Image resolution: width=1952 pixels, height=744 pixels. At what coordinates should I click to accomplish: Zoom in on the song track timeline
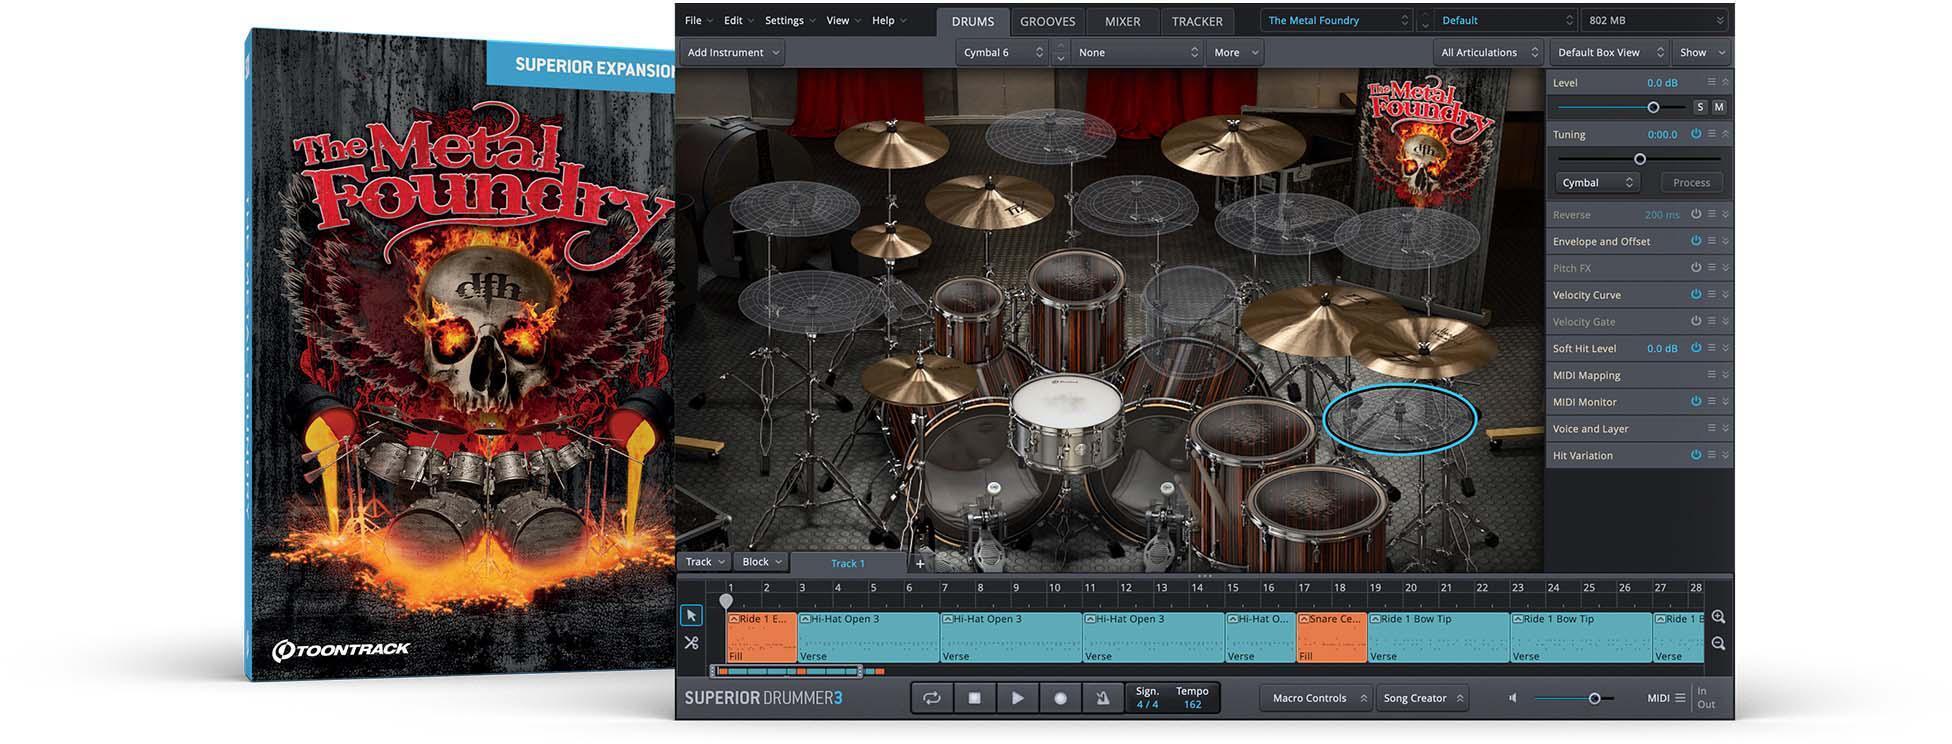(x=1718, y=618)
